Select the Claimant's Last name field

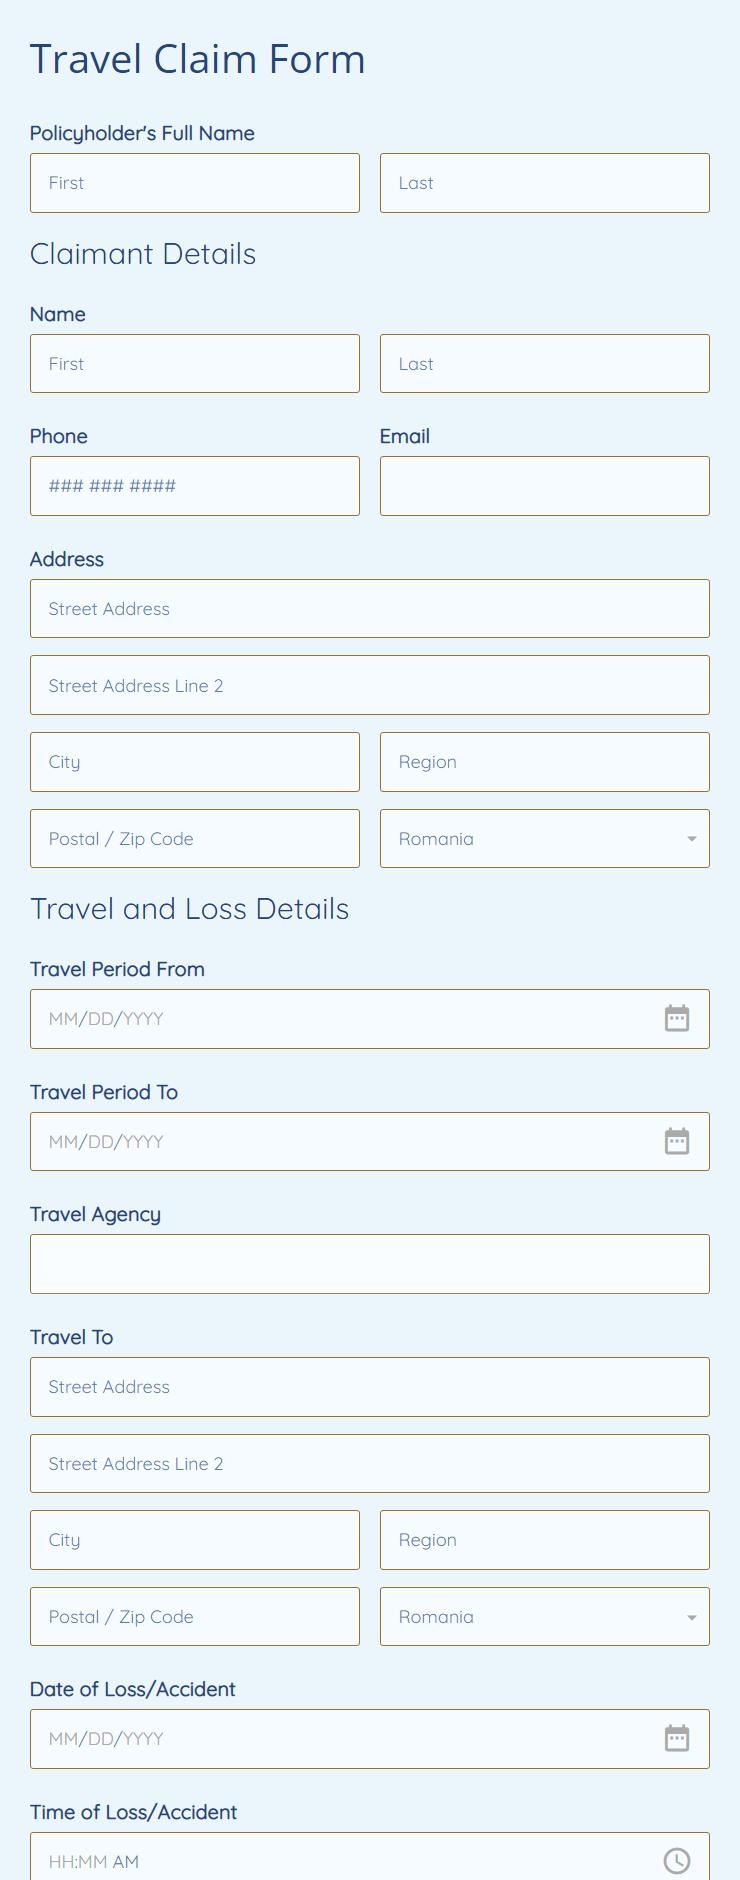(x=544, y=363)
